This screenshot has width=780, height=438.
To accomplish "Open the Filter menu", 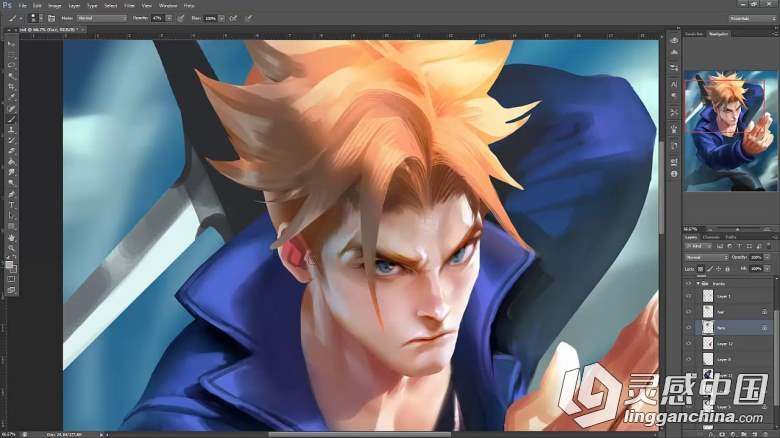I will click(x=129, y=5).
